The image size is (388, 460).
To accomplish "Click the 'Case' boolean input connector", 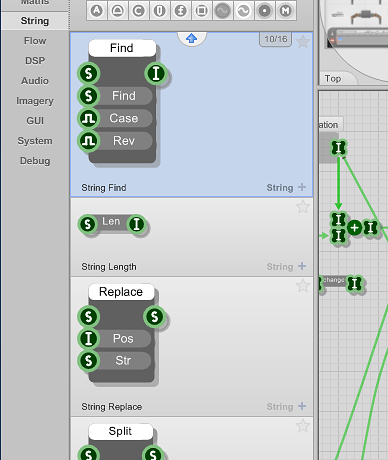I will tap(89, 119).
